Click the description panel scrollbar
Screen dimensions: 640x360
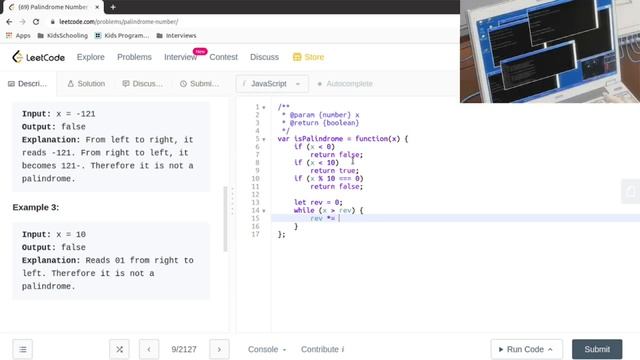225,219
